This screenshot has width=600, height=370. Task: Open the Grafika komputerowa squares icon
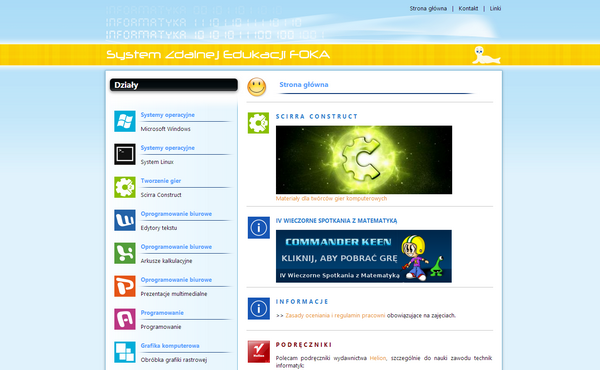tap(125, 352)
